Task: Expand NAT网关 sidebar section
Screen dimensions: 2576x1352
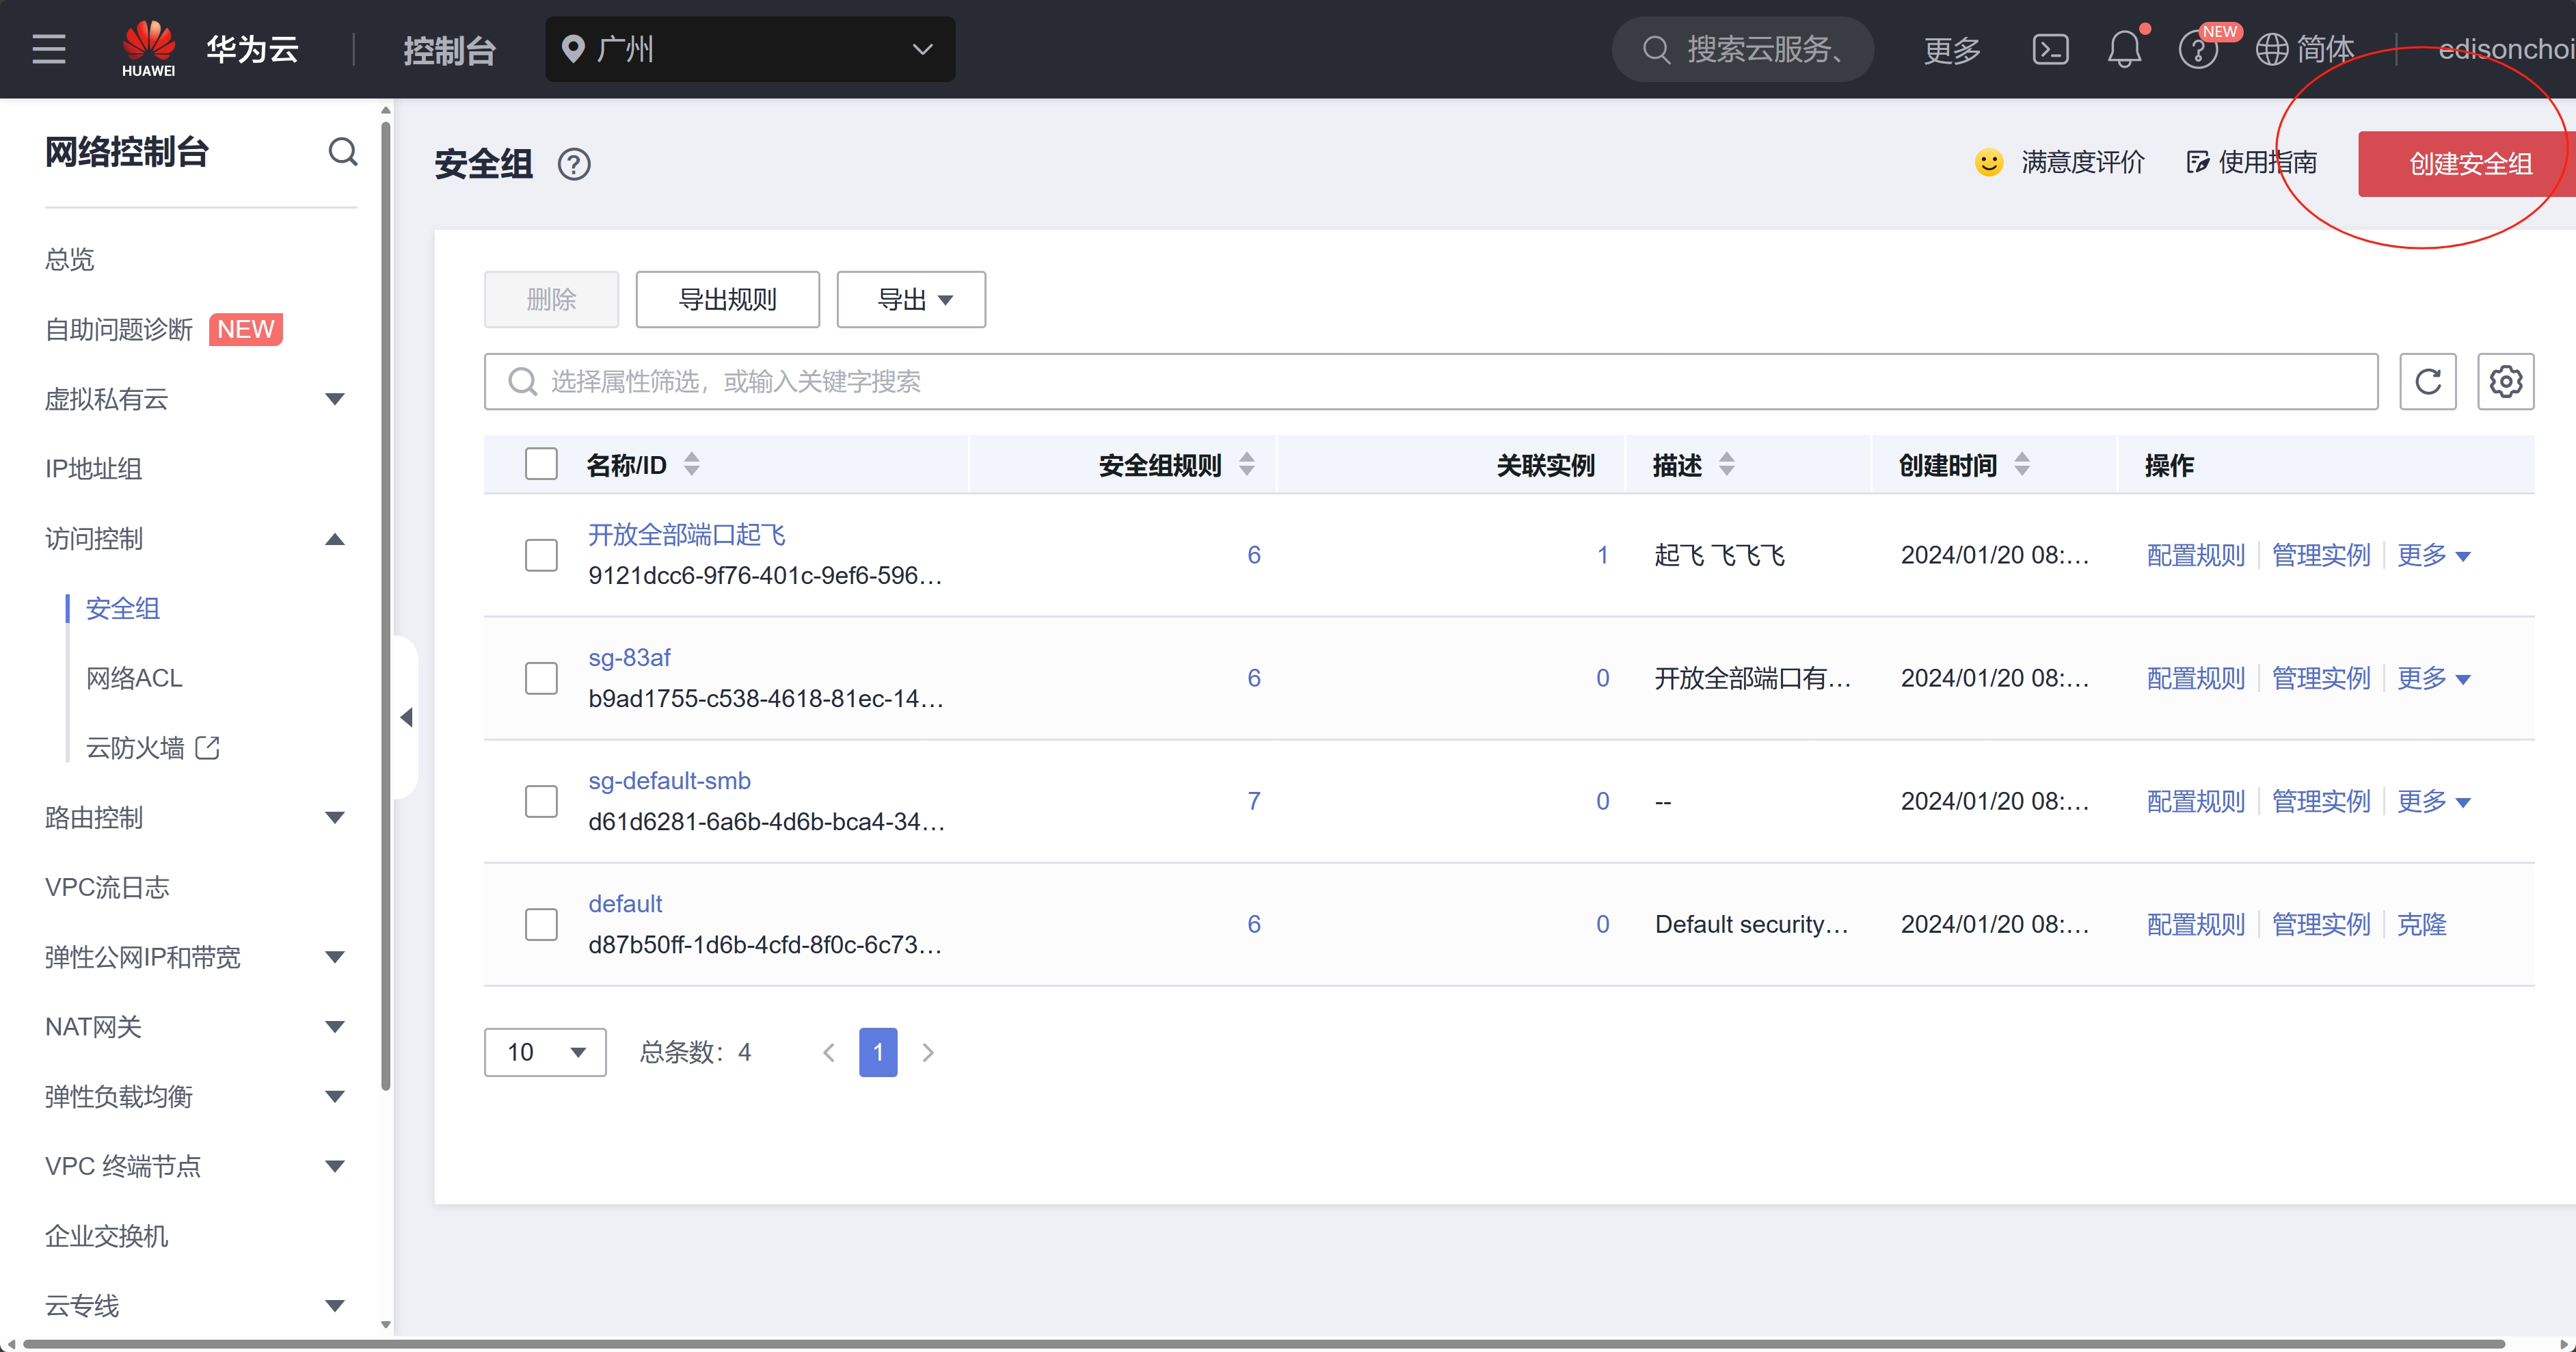Action: 335,1027
